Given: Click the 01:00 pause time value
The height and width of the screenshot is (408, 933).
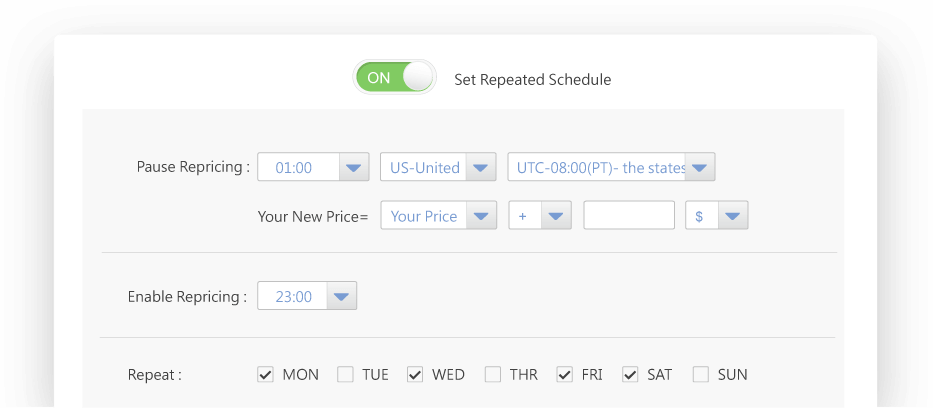Looking at the screenshot, I should tap(294, 168).
